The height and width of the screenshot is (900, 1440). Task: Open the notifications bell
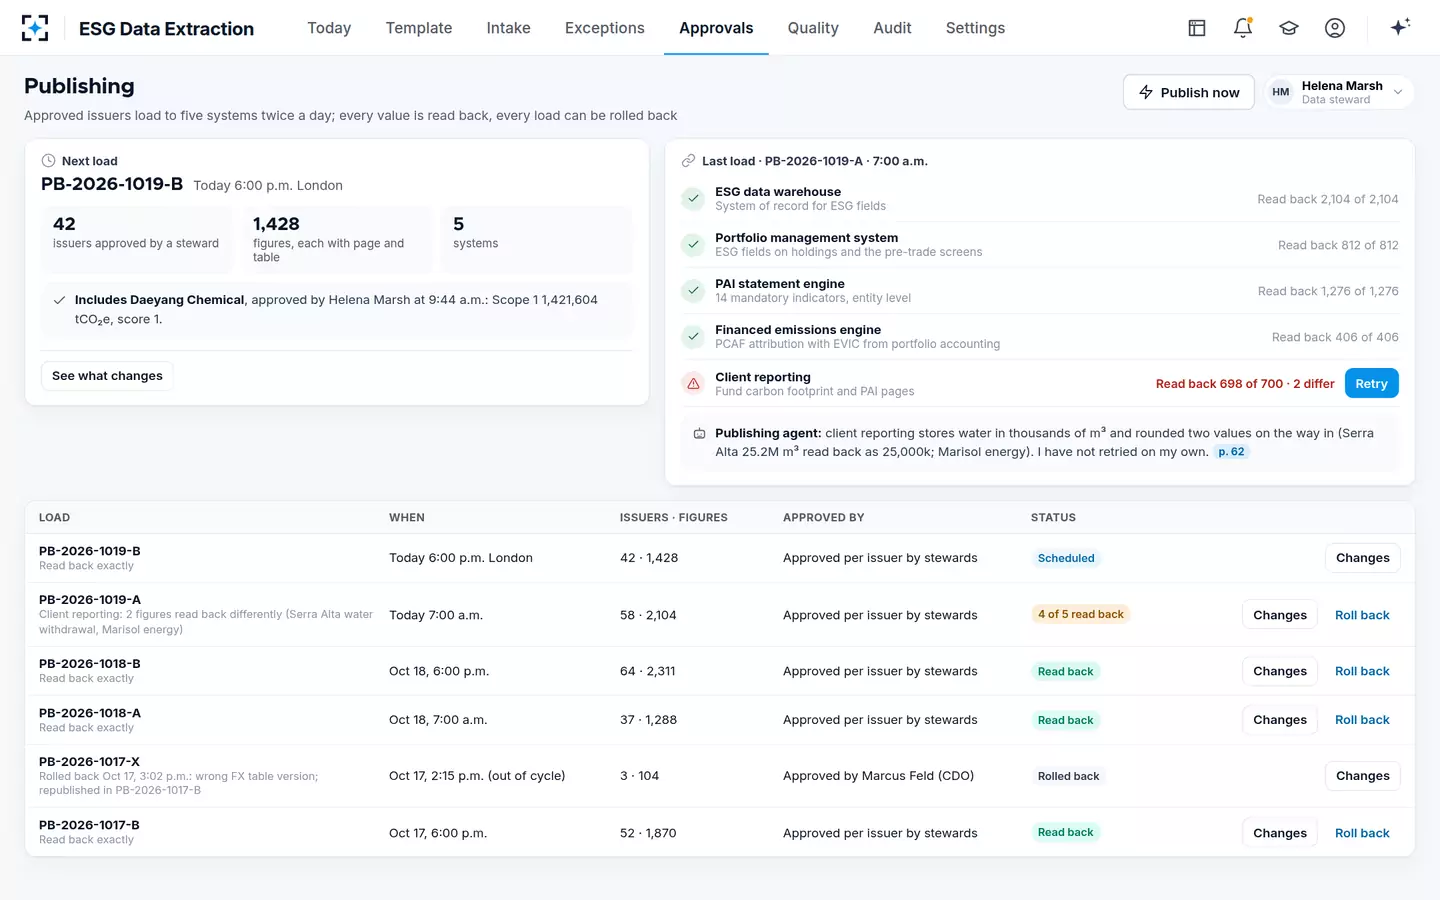pyautogui.click(x=1243, y=28)
